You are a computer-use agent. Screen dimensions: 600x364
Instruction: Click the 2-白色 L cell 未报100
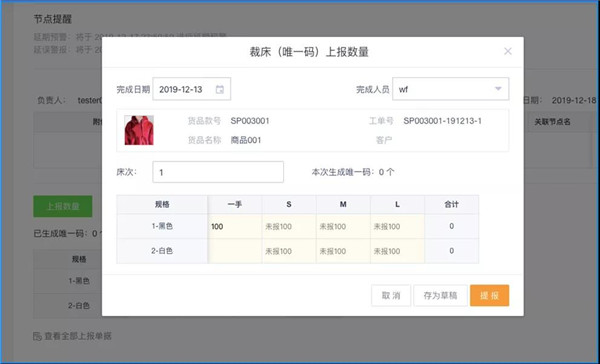tap(397, 251)
